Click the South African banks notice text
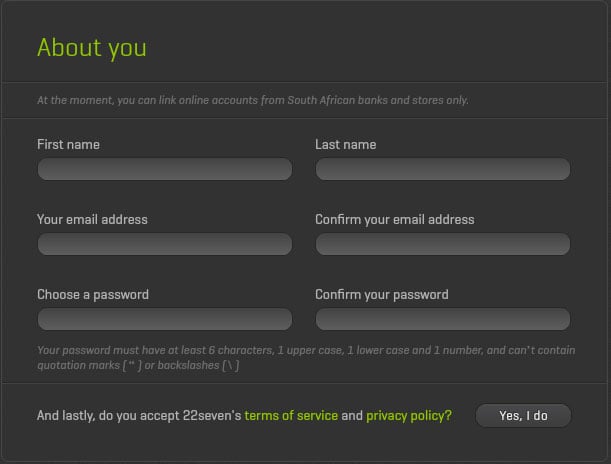The width and height of the screenshot is (611, 464). click(x=252, y=100)
